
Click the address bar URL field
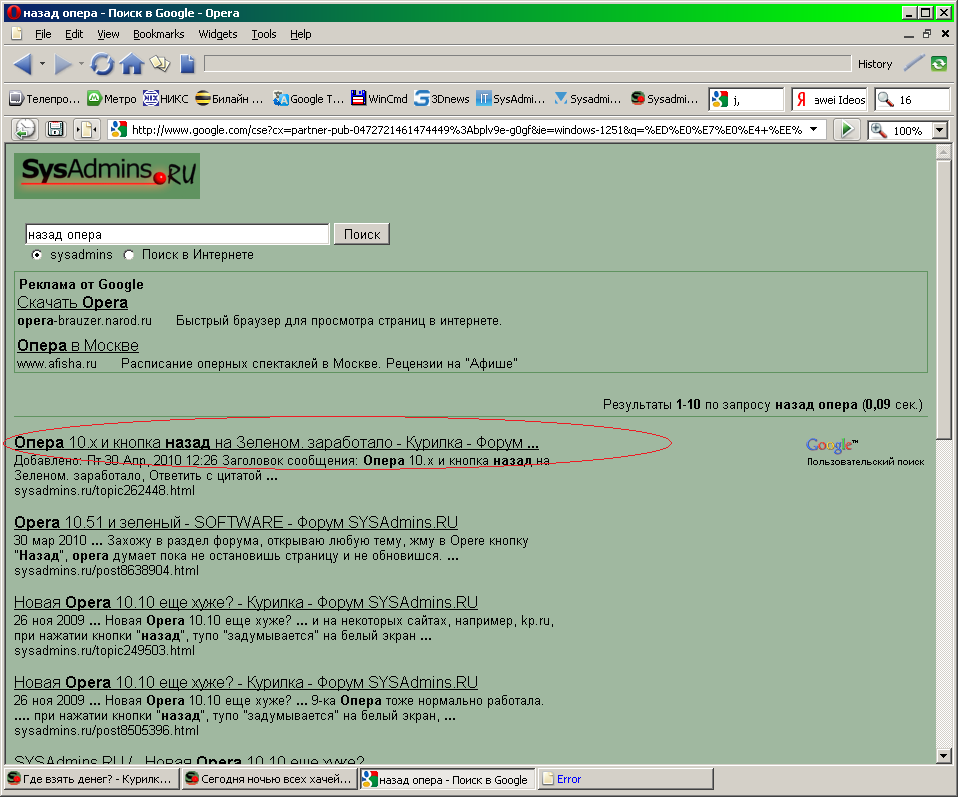[467, 130]
